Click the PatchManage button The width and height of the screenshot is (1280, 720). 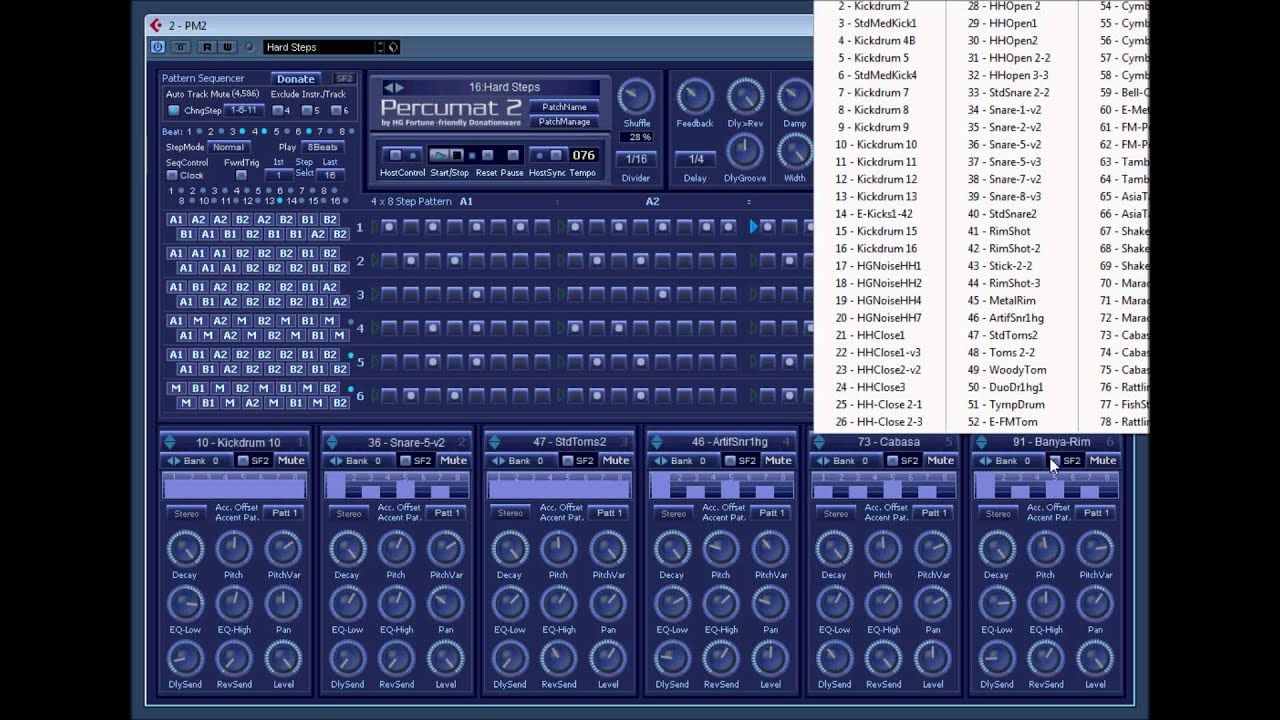pyautogui.click(x=564, y=122)
